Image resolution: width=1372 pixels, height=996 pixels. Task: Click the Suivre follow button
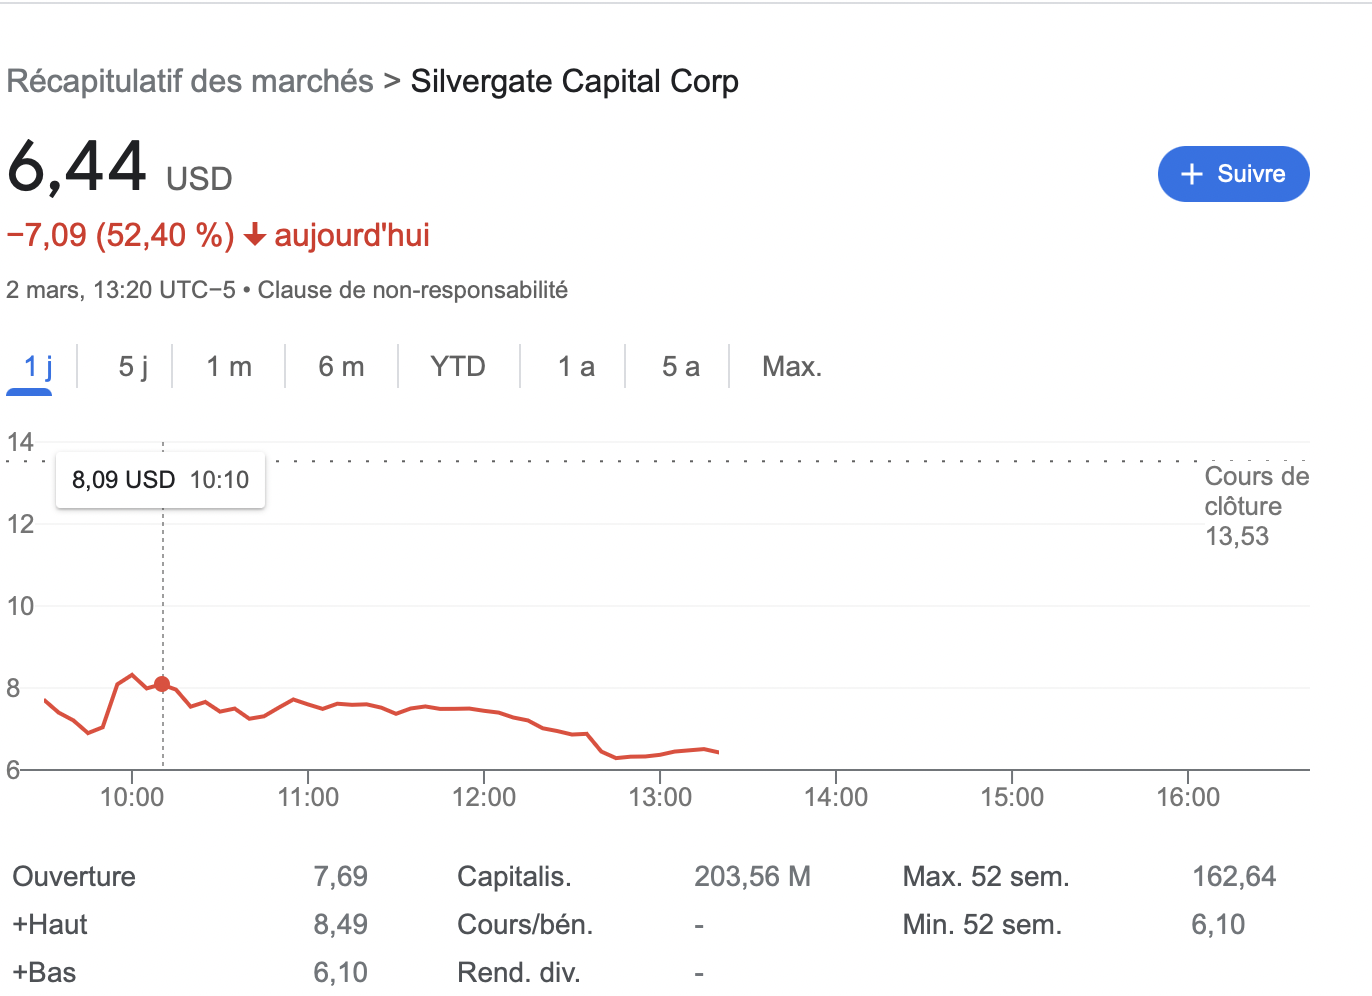[1233, 174]
